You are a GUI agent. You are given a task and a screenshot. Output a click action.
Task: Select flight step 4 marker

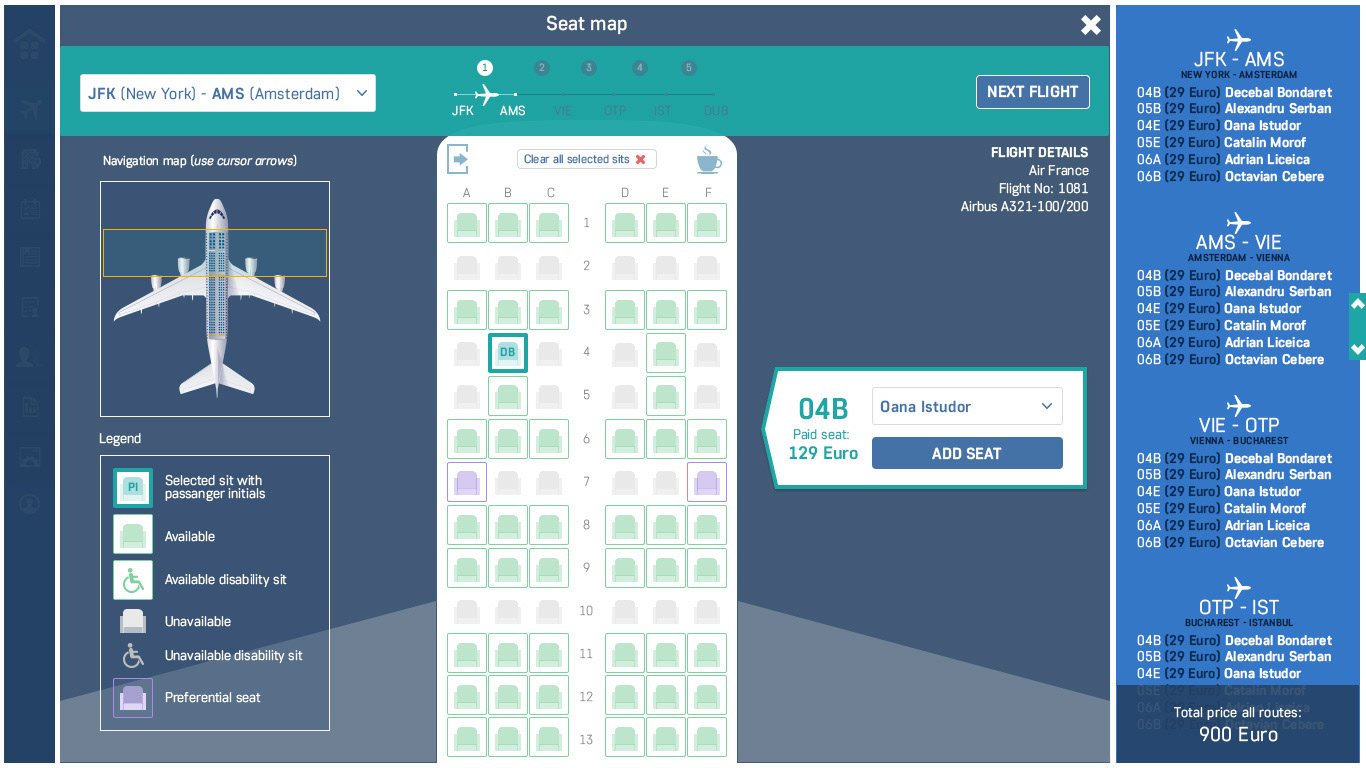639,68
